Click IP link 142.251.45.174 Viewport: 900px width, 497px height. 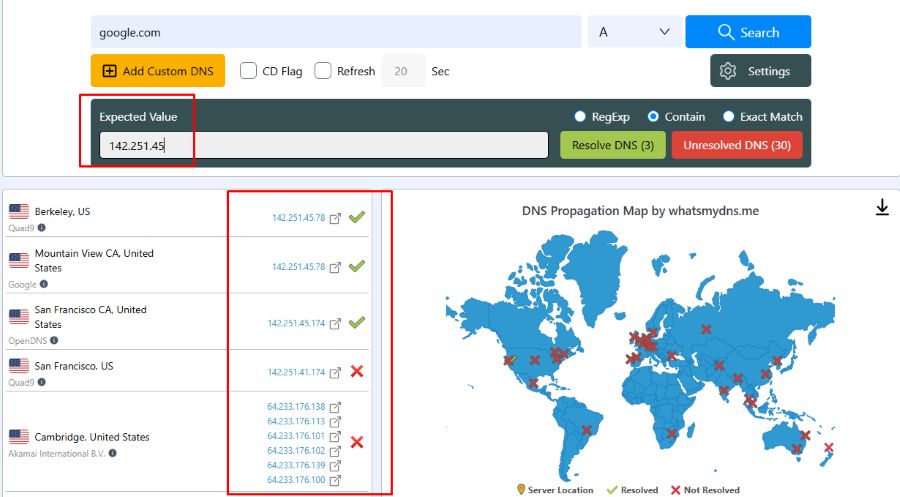click(296, 323)
